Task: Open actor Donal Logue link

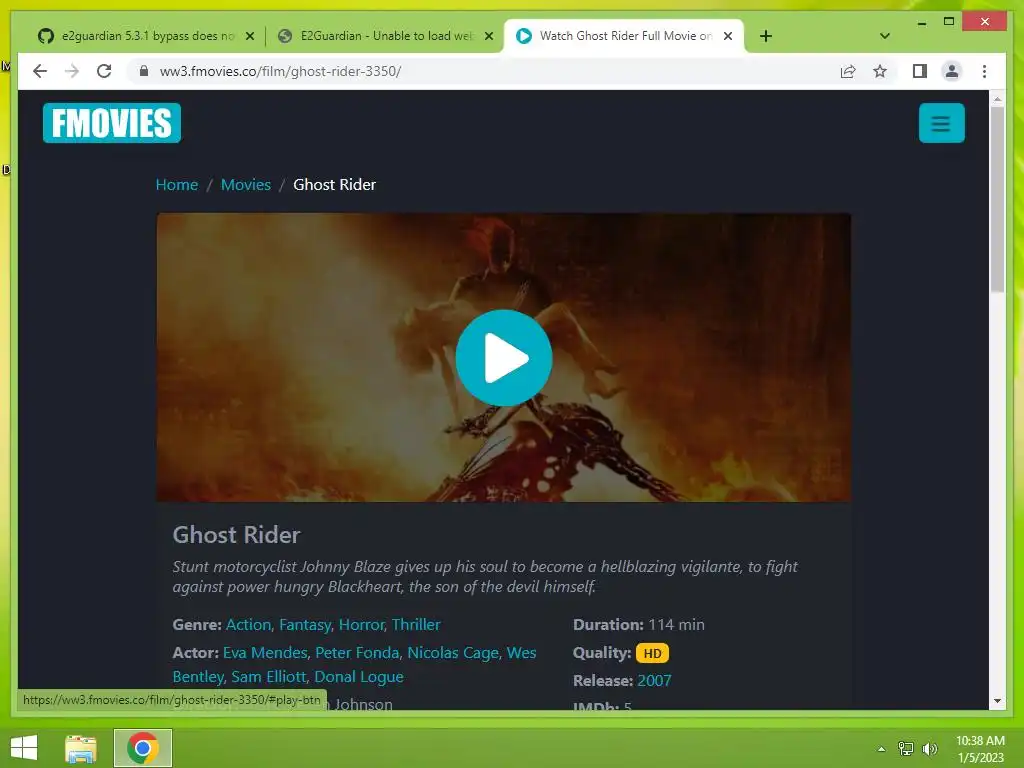Action: (359, 677)
